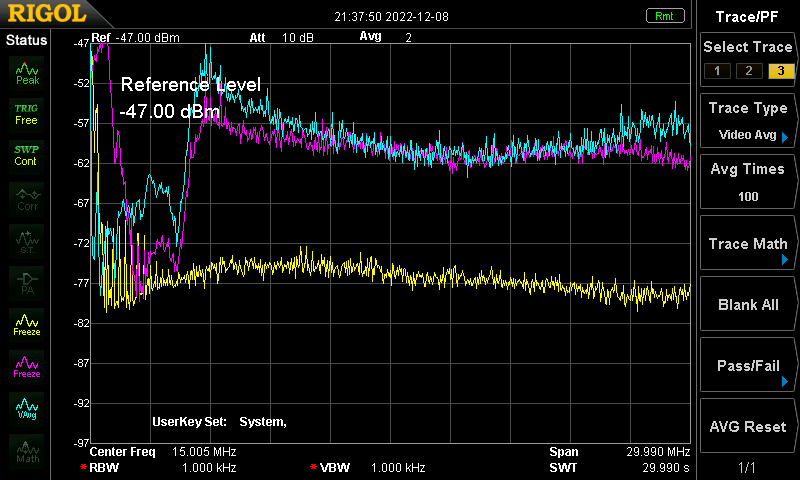Click the magenta Freeze trace icon
The height and width of the screenshot is (480, 800).
27,367
